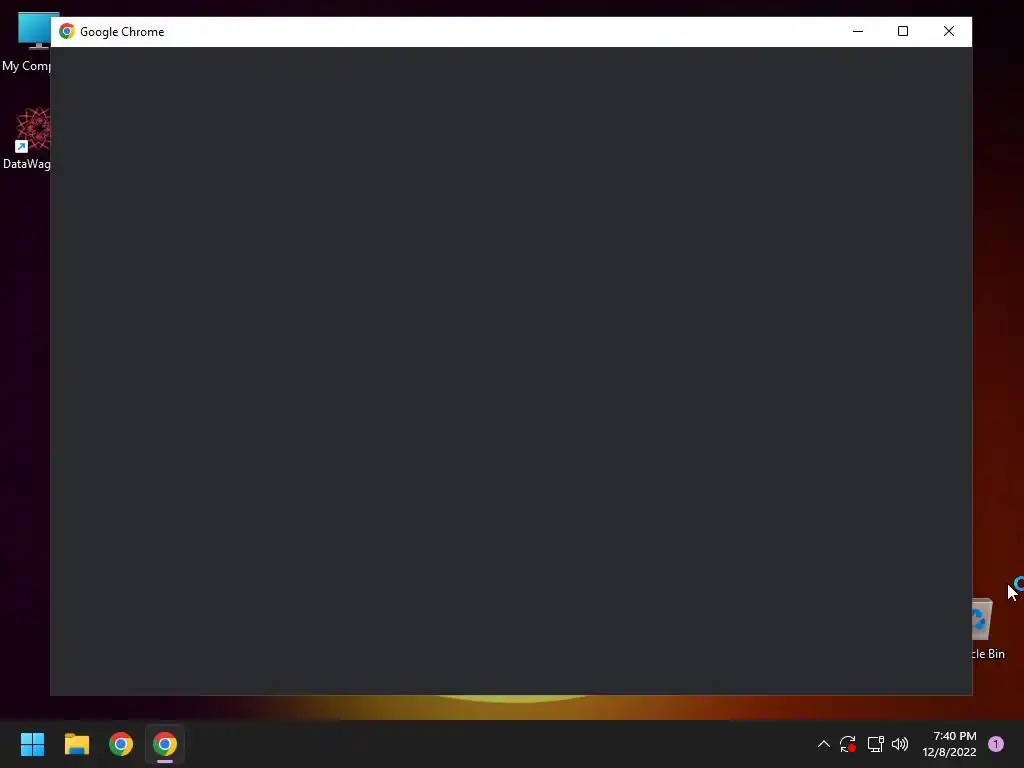Open the notification badge in tray

point(996,744)
